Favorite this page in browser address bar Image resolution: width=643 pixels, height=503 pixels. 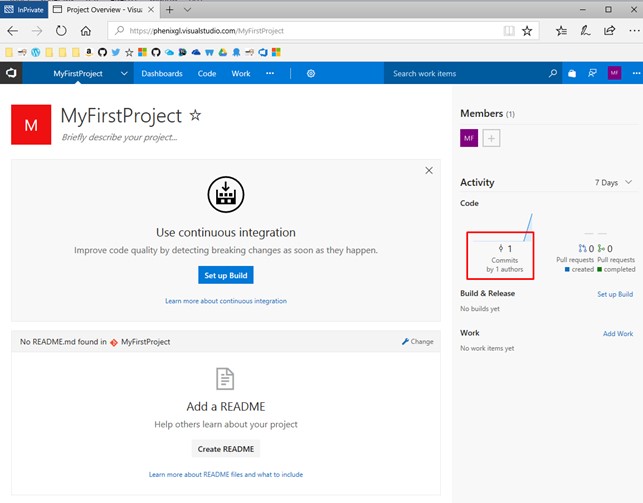pos(528,31)
